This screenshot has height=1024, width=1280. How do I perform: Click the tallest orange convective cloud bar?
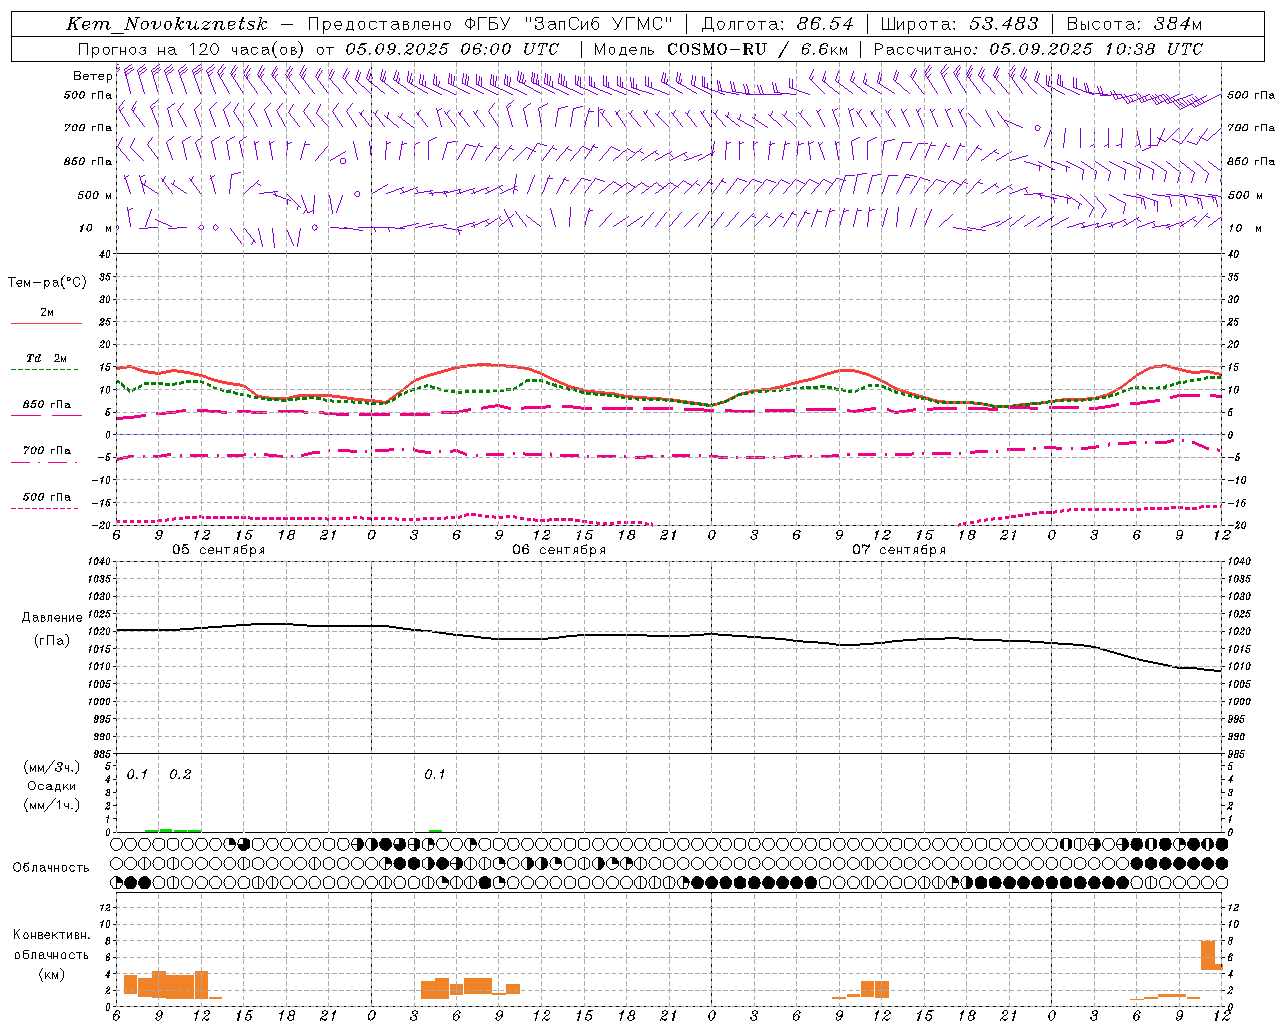point(1208,955)
